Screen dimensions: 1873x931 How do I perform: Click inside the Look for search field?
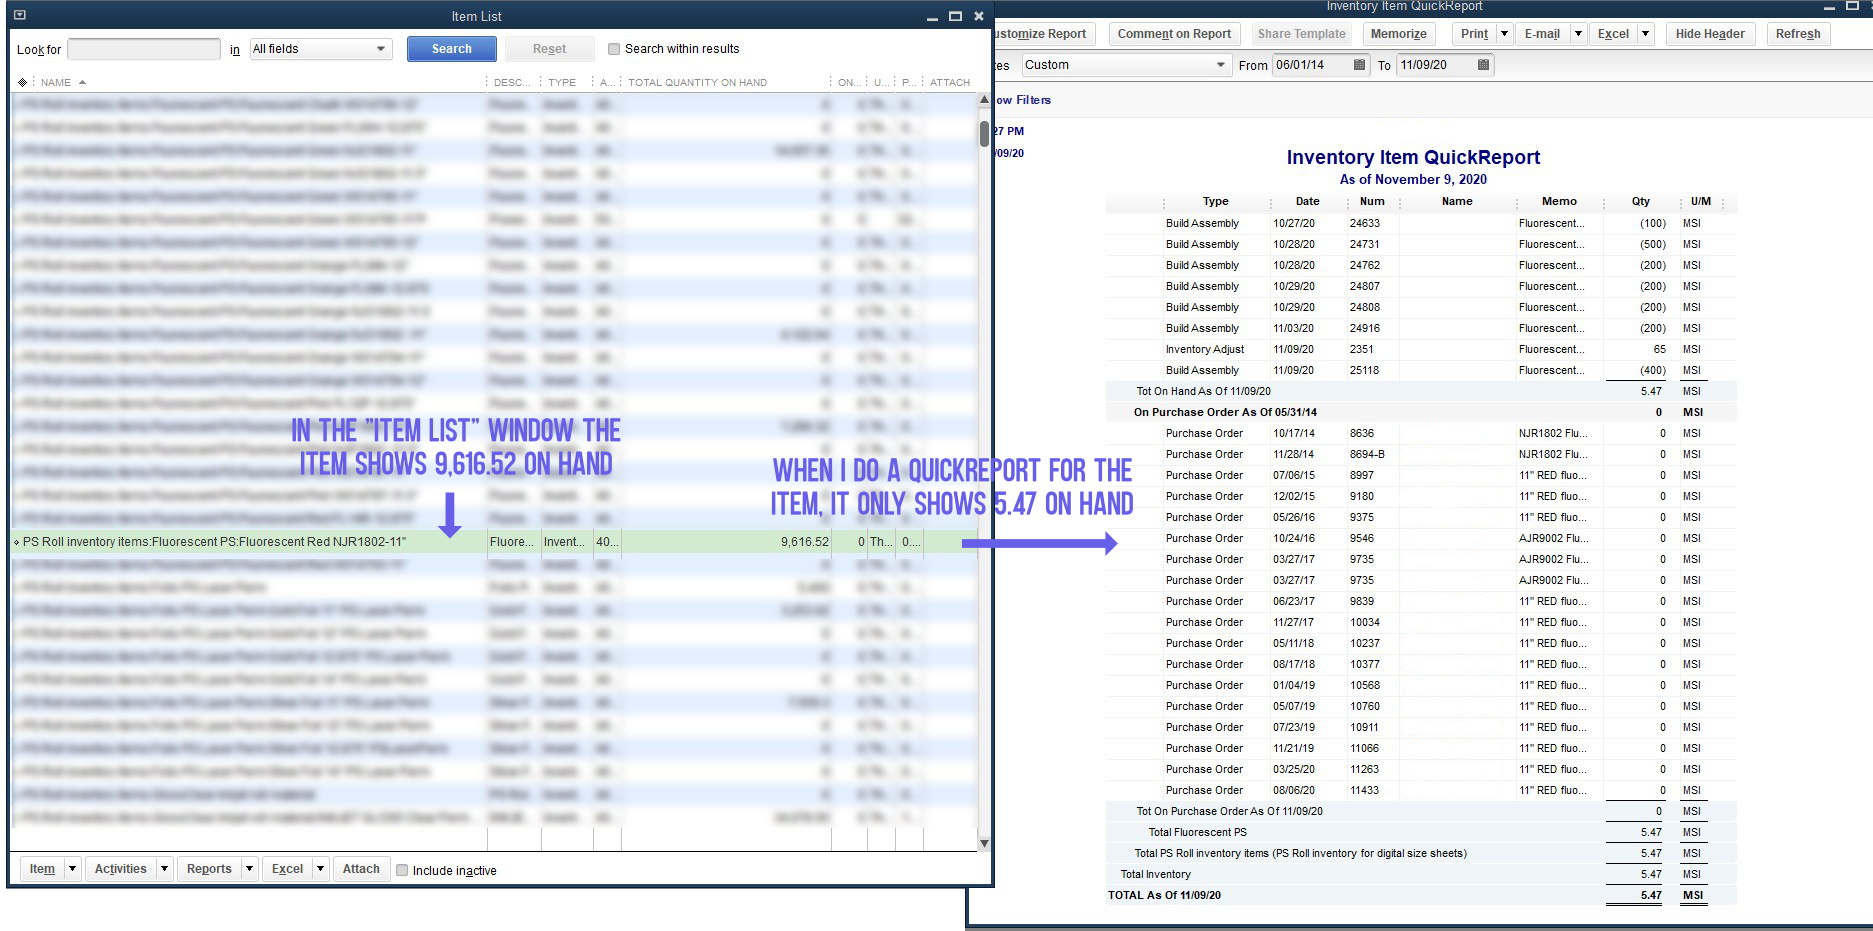point(143,48)
